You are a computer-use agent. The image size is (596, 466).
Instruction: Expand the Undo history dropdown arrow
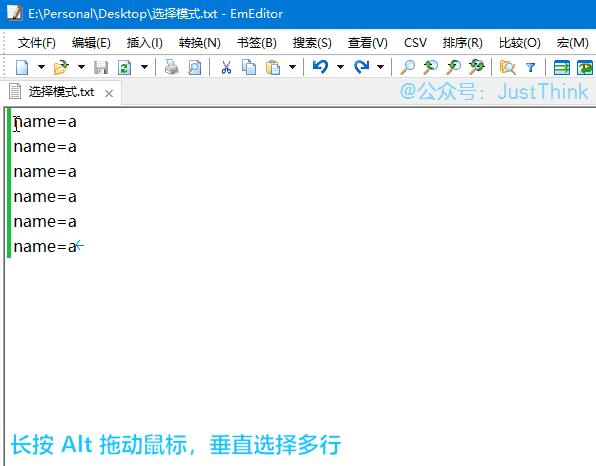341,67
